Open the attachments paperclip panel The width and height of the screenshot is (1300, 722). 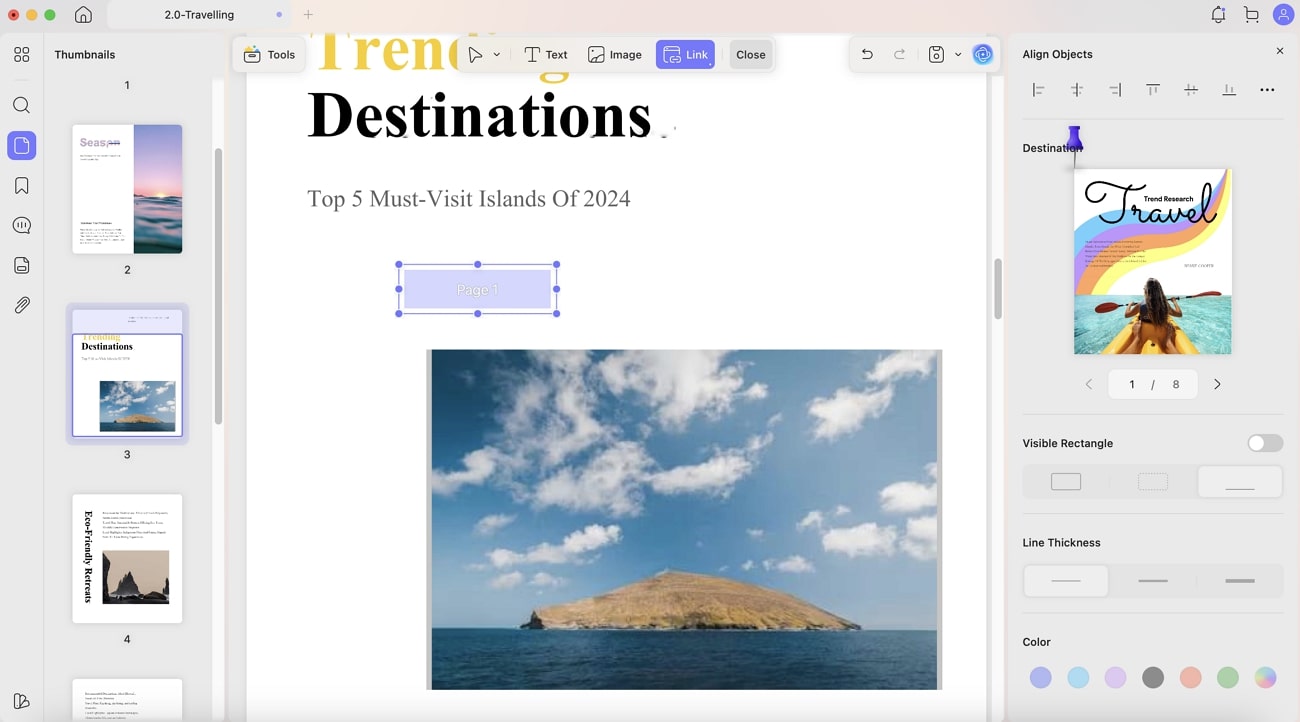21,306
